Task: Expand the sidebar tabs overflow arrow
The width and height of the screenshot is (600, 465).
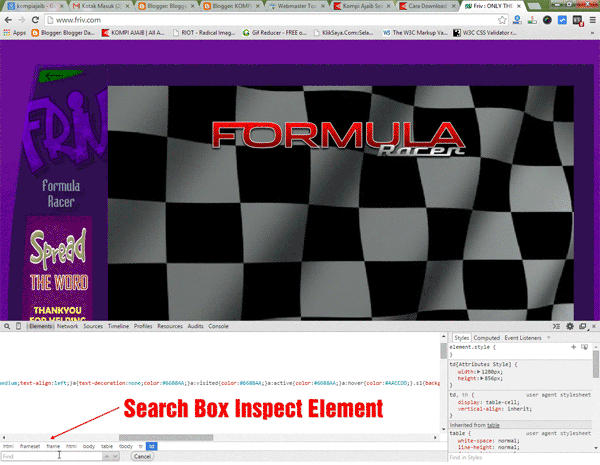Action: pos(549,338)
